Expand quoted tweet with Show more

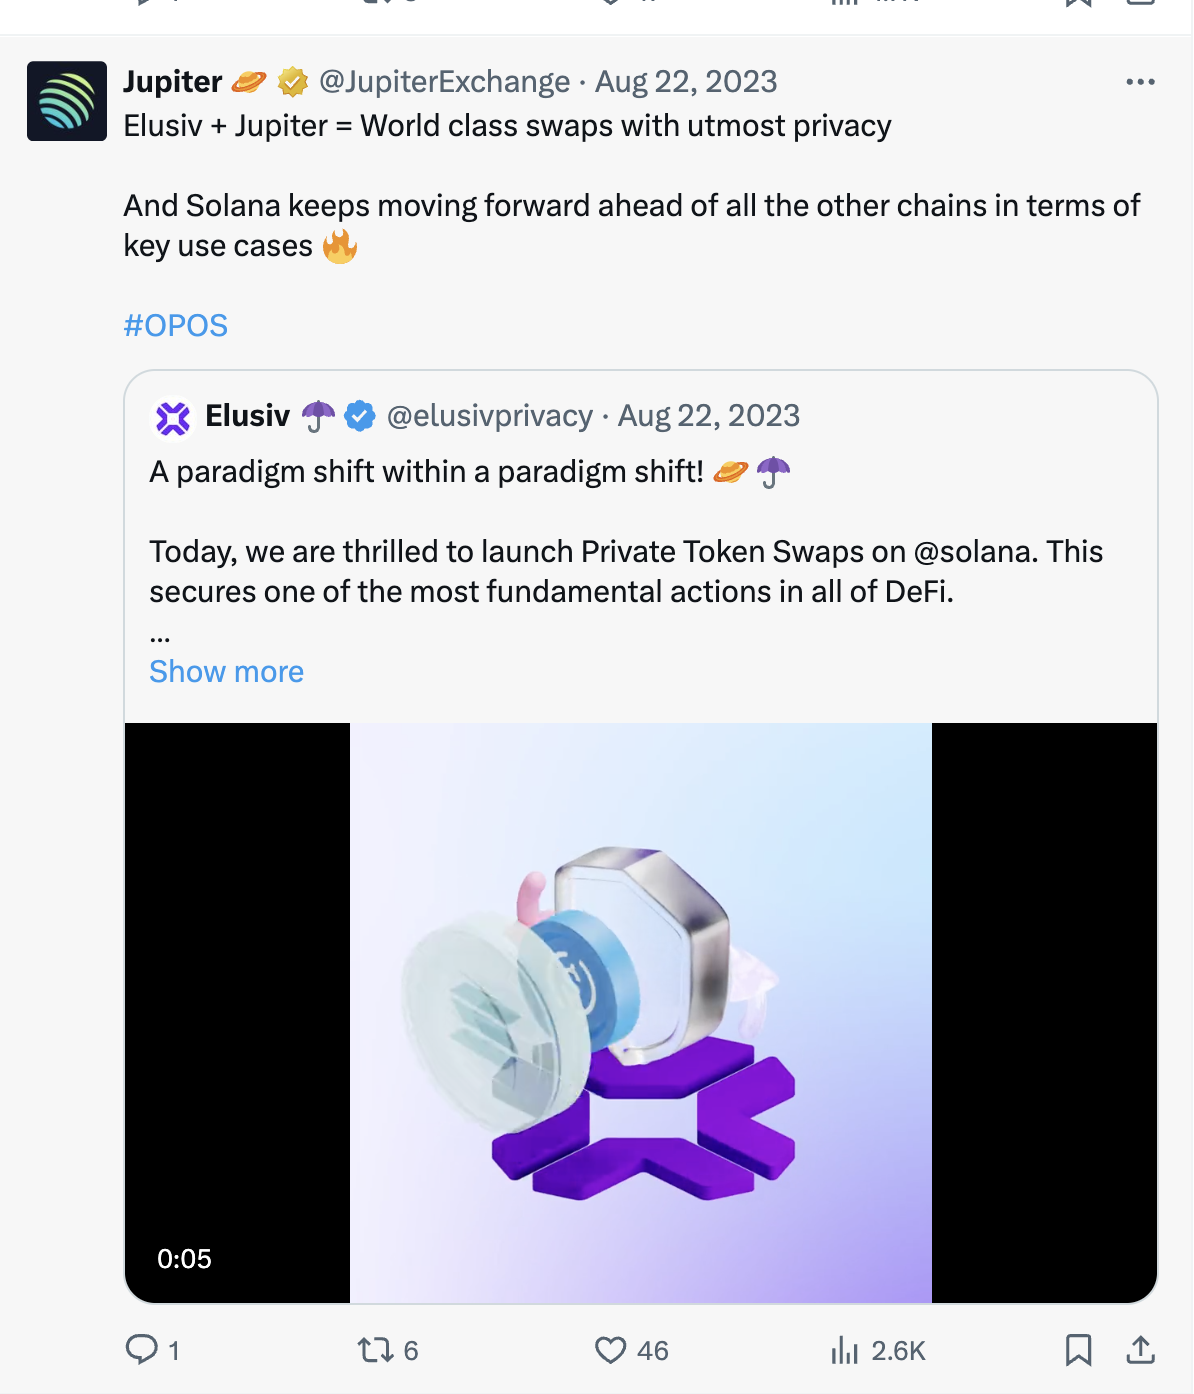pos(226,672)
